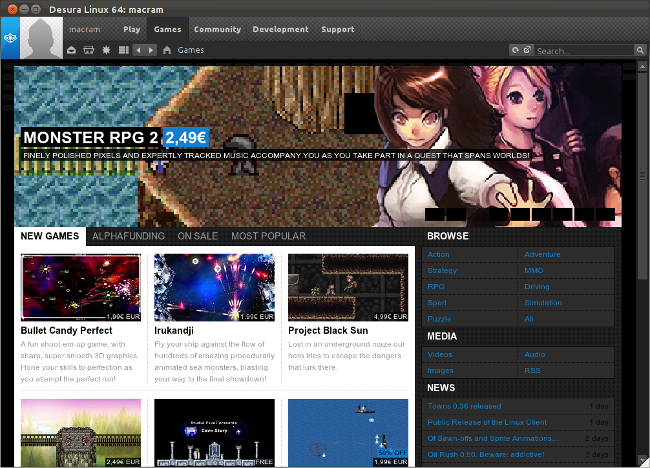The image size is (650, 468).
Task: Switch to the ON SALE tab
Action: pyautogui.click(x=197, y=236)
